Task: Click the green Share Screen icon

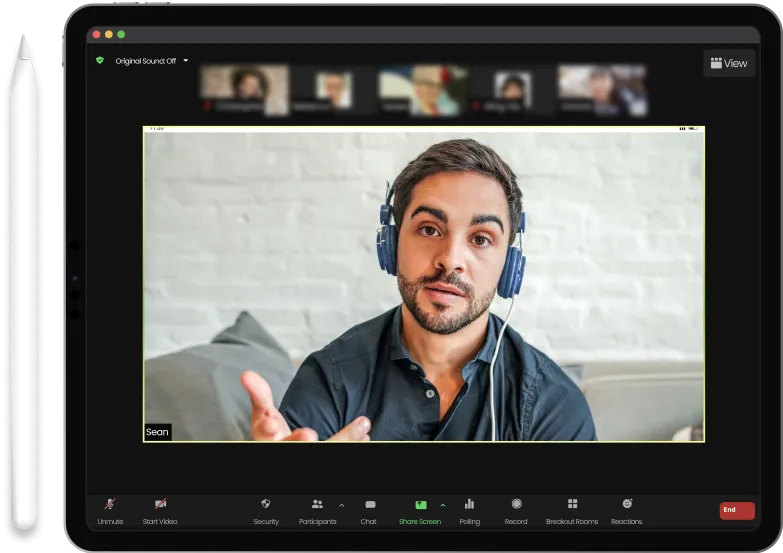Action: [420, 505]
